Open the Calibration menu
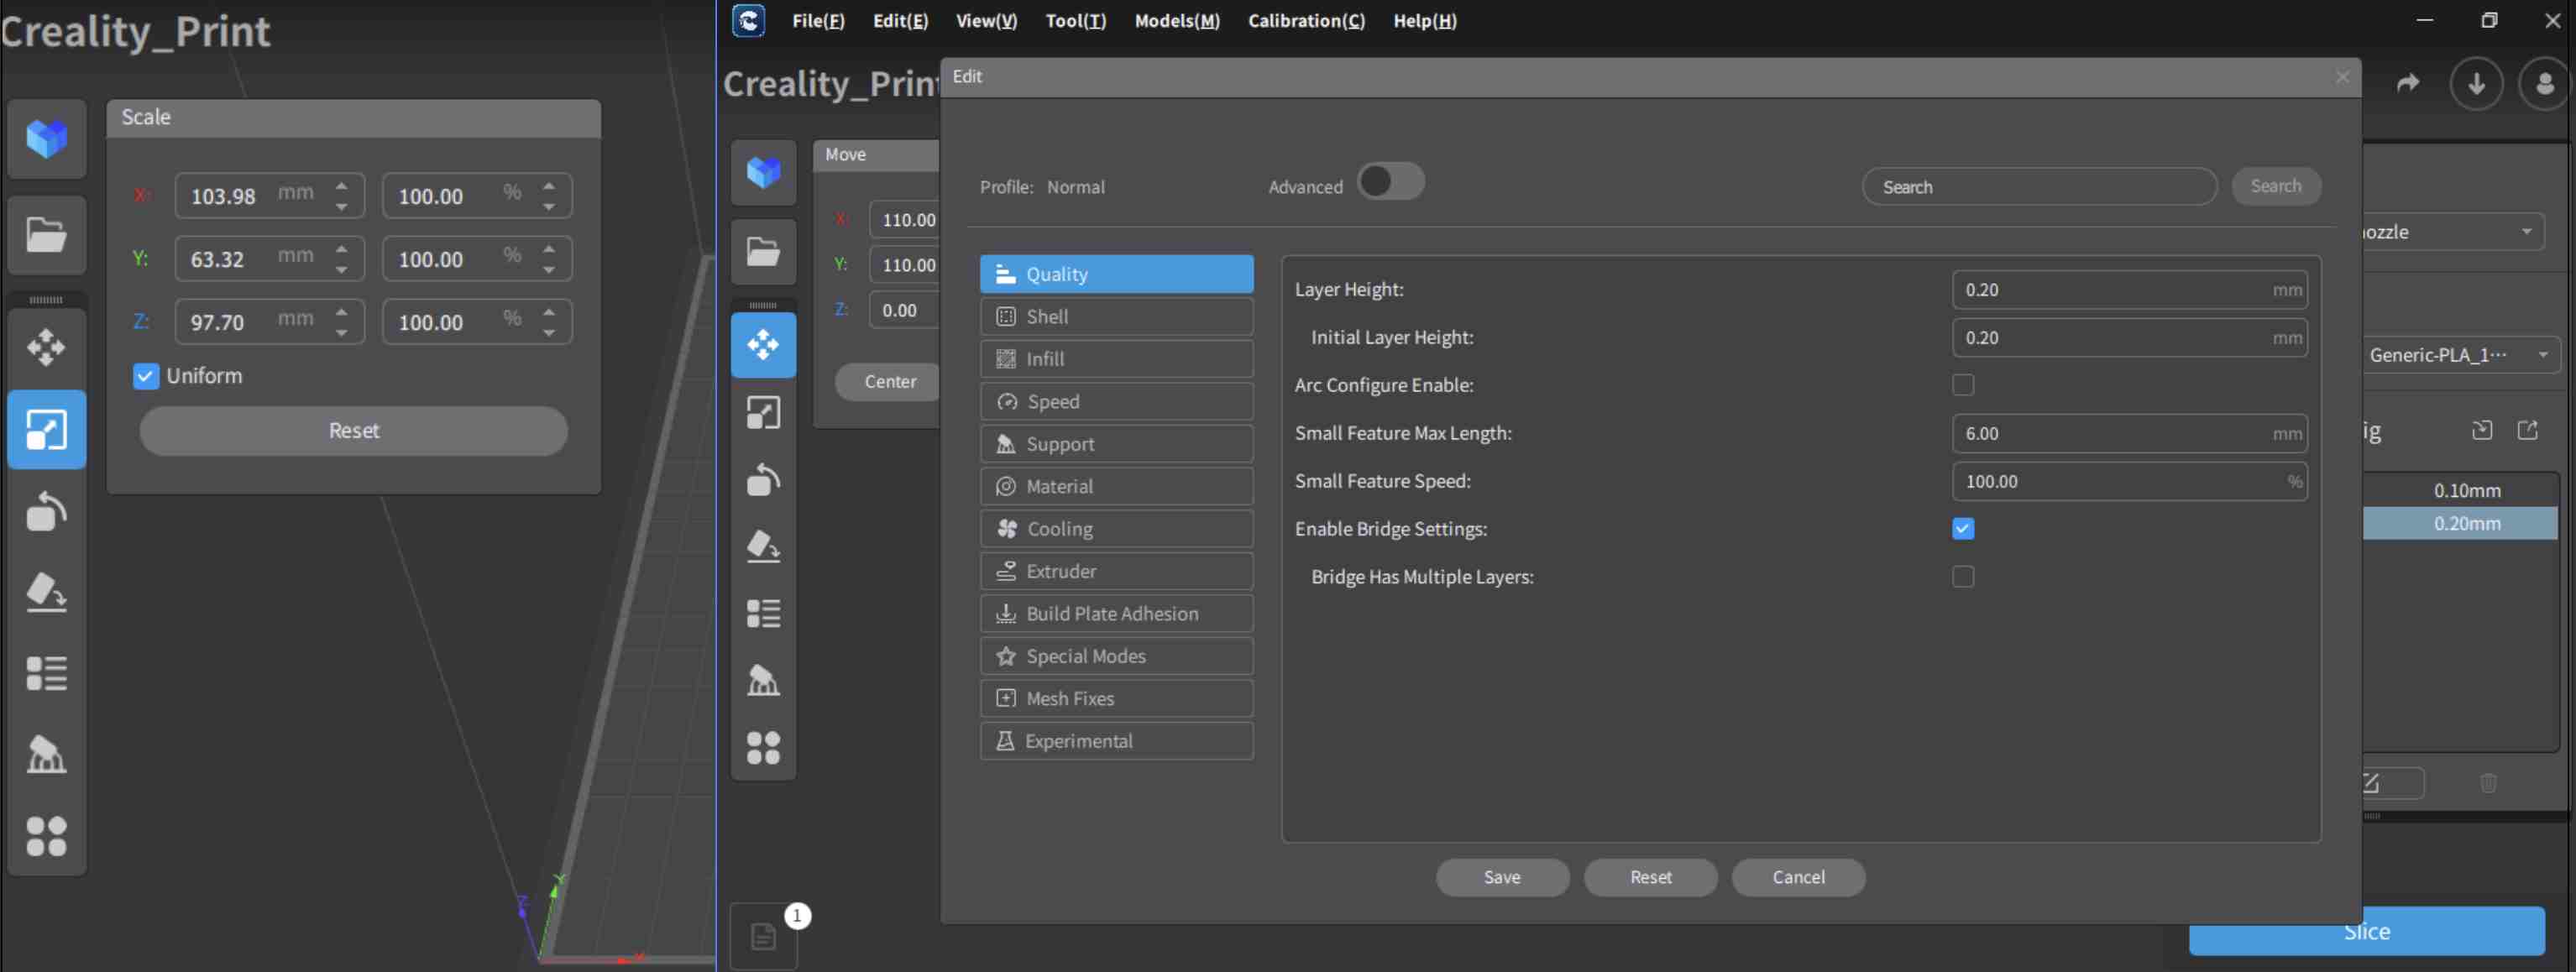Viewport: 2576px width, 972px height. [x=1306, y=21]
